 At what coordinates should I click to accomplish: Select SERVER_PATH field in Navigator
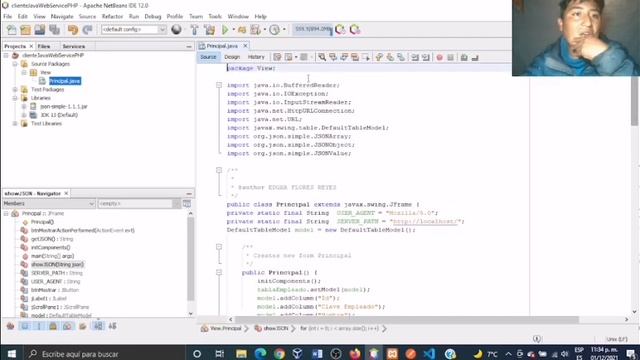[57, 273]
